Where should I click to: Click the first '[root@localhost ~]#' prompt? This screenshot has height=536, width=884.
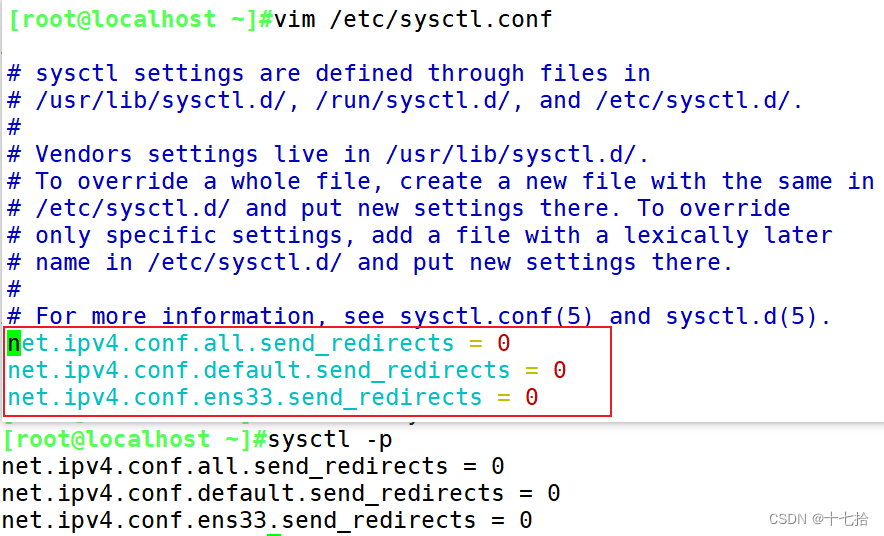141,20
